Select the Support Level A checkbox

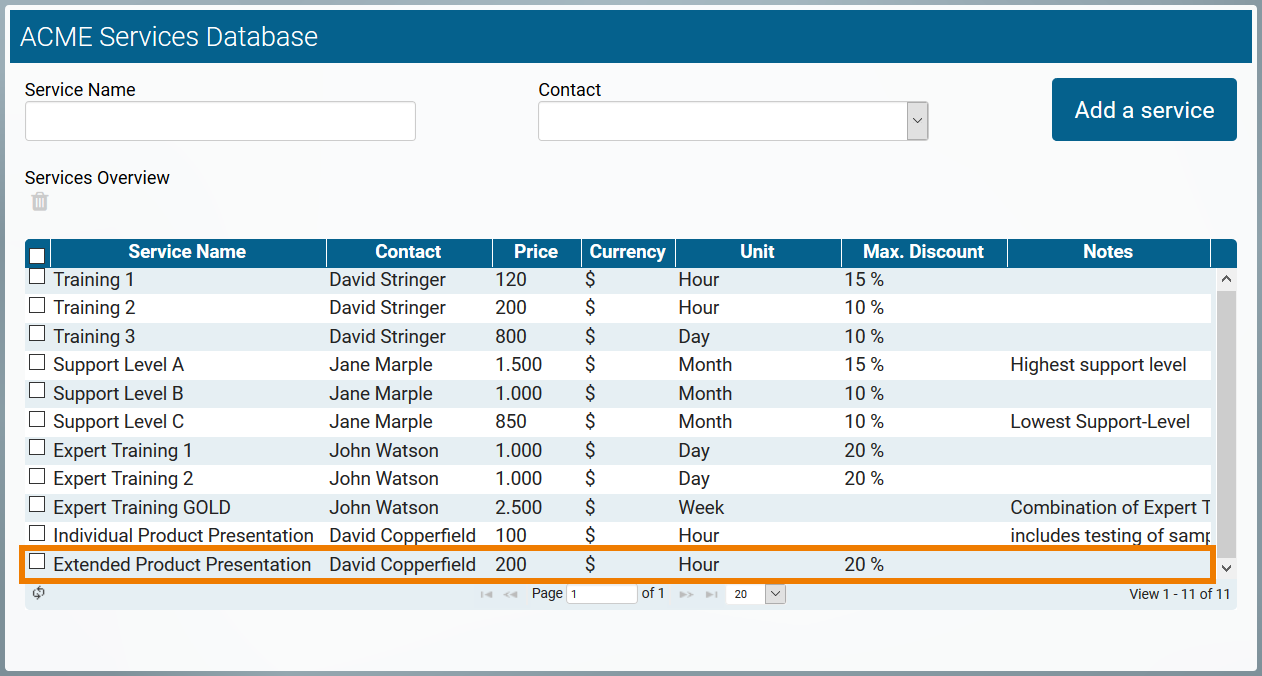click(x=37, y=363)
